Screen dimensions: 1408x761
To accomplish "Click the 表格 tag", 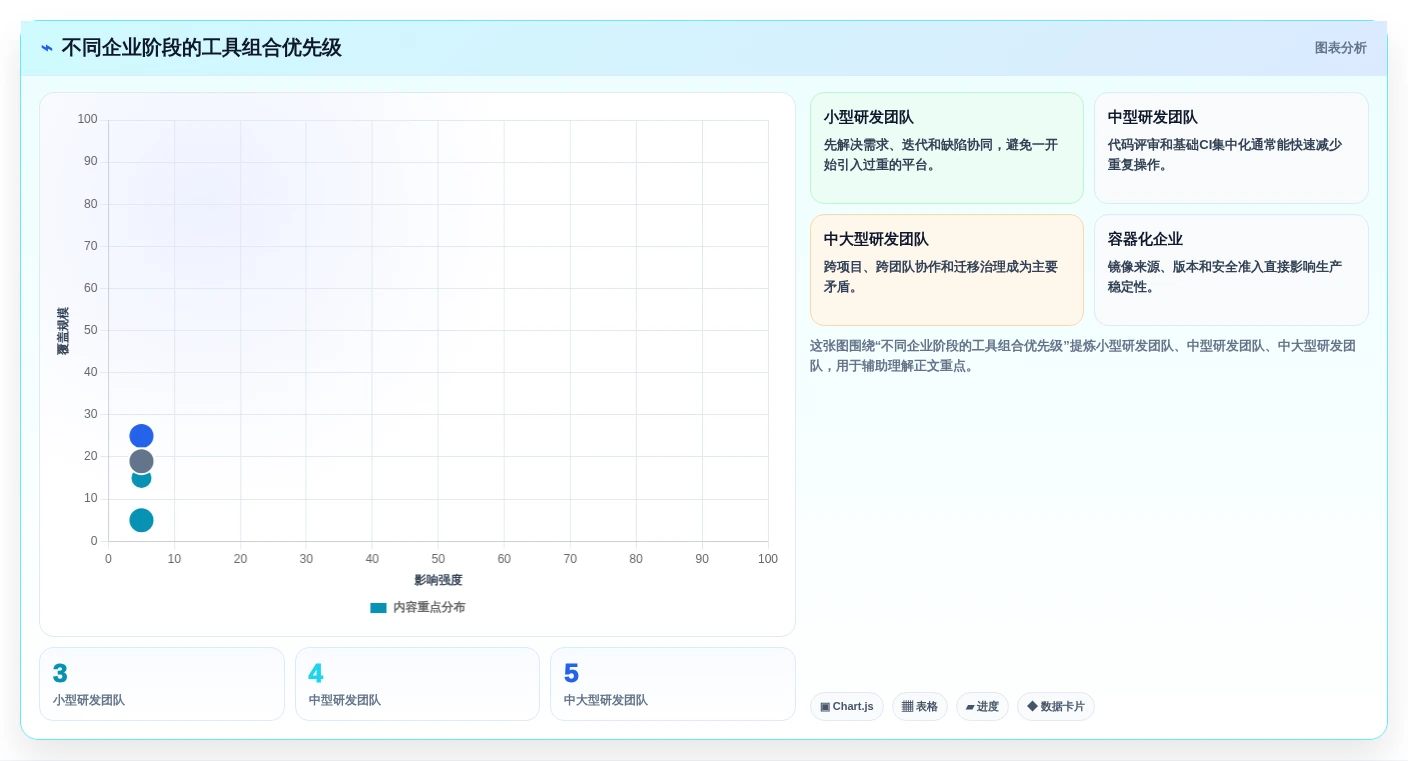I will pyautogui.click(x=920, y=707).
